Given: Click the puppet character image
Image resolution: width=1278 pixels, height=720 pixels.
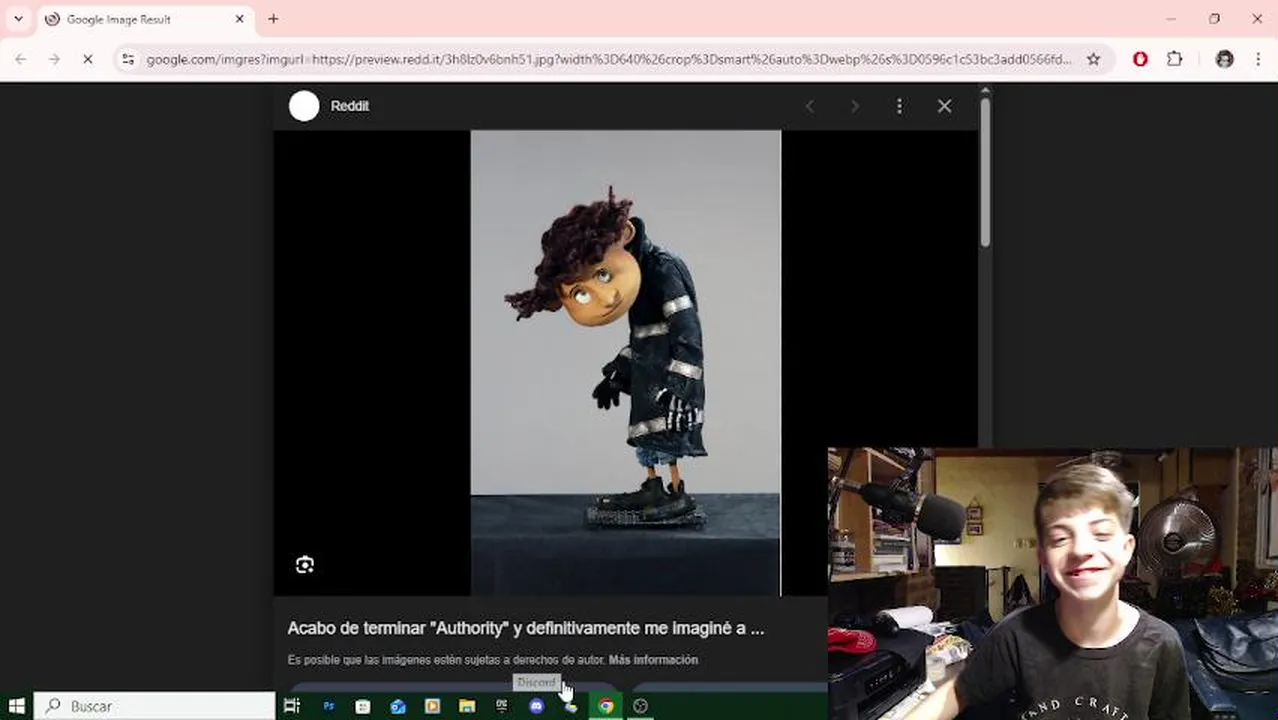Looking at the screenshot, I should pyautogui.click(x=625, y=363).
